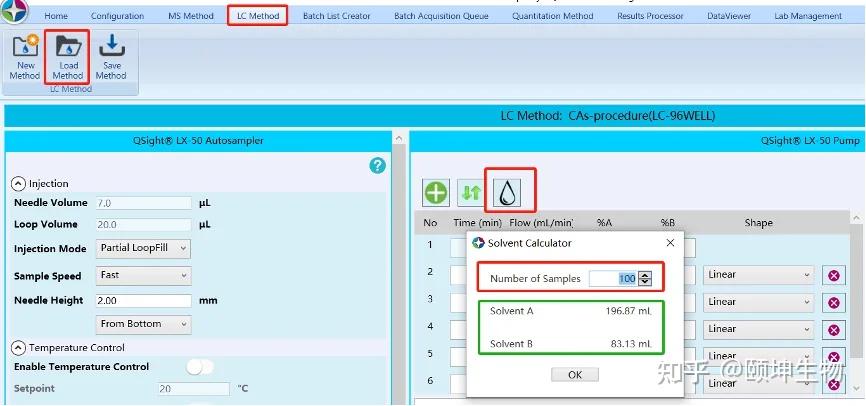Open the From Bottom dropdown
This screenshot has height=406, width=866.
pos(143,324)
